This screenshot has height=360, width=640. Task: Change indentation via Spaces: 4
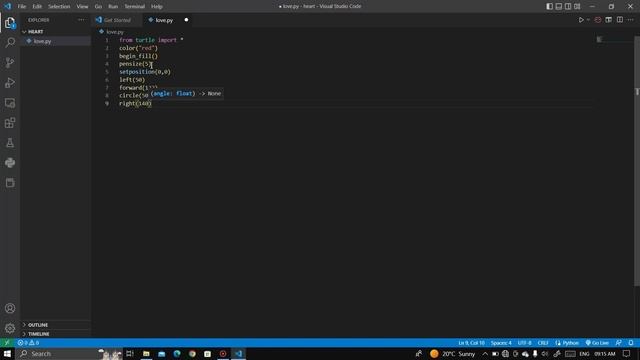point(501,343)
